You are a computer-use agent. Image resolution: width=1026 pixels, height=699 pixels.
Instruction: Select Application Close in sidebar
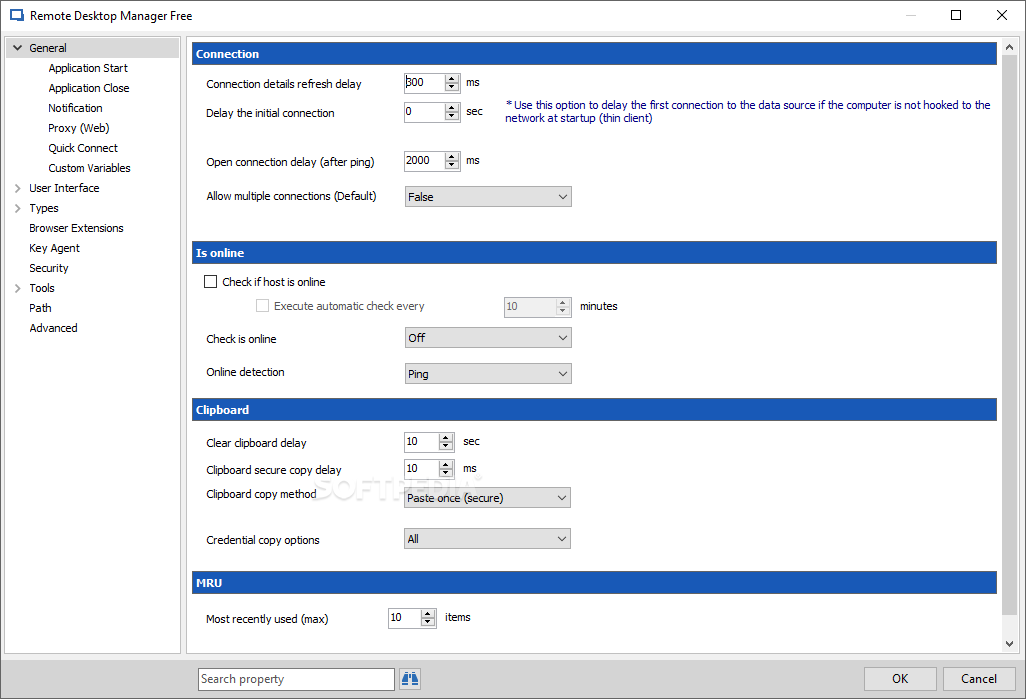point(88,88)
